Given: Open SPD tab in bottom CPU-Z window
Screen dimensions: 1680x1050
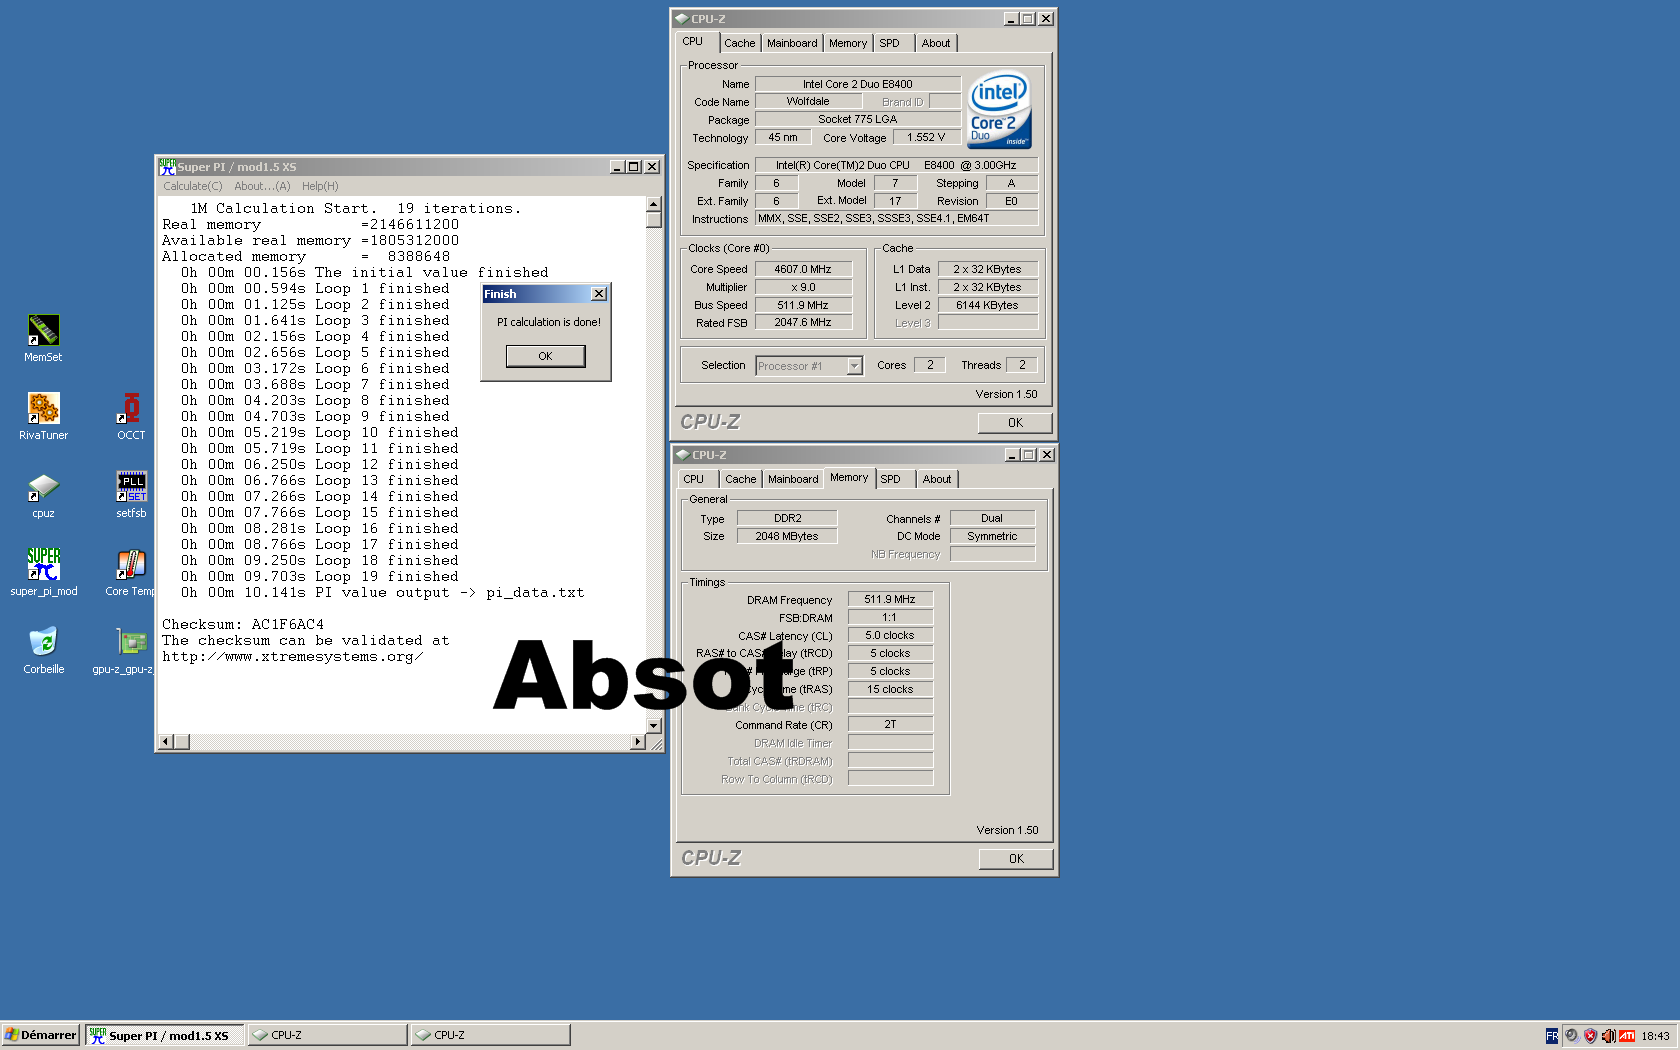Looking at the screenshot, I should (x=891, y=479).
